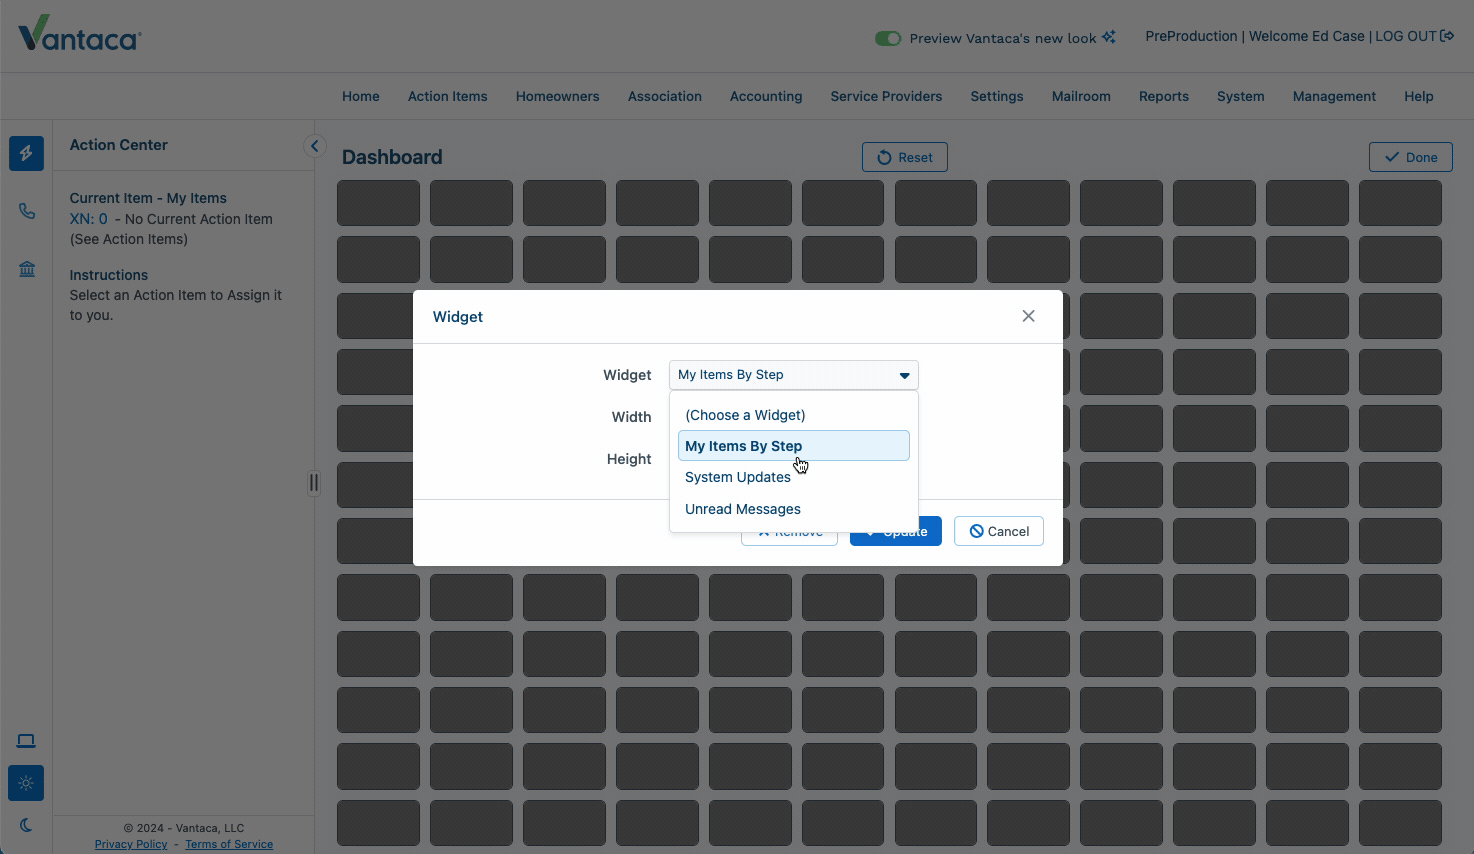Image resolution: width=1474 pixels, height=854 pixels.
Task: Click the sparkle icon beside the new look label
Action: [x=1109, y=37]
